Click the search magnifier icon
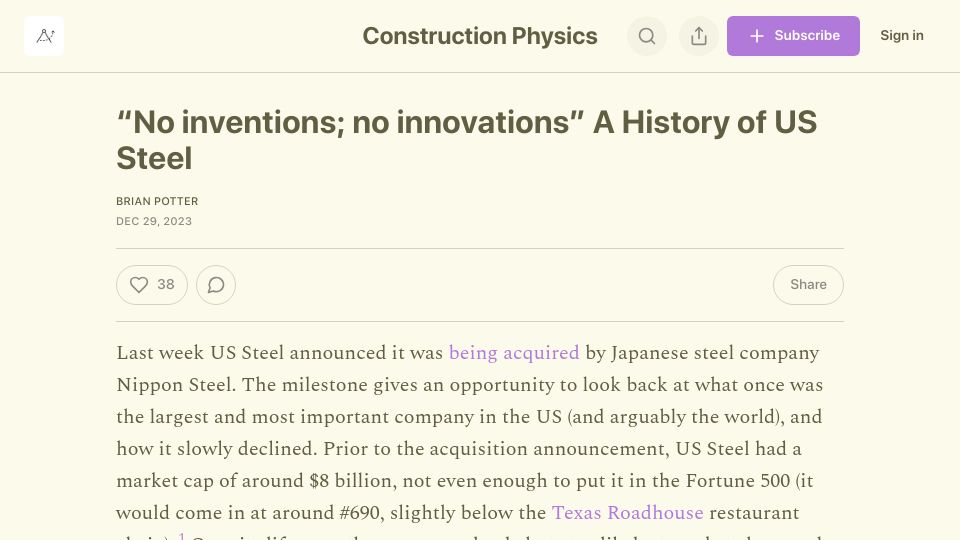The width and height of the screenshot is (960, 540). point(647,36)
